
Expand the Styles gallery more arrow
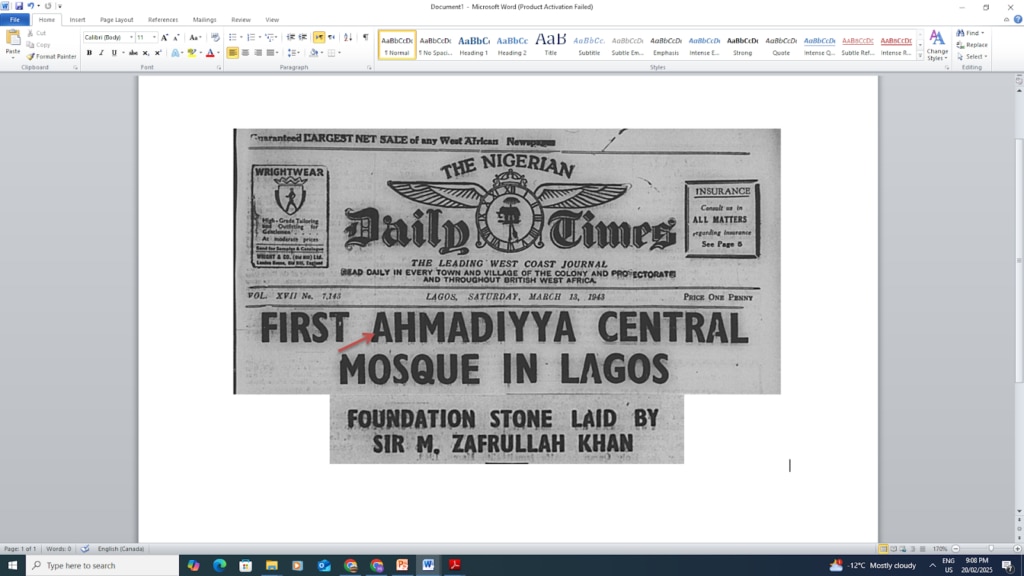pos(920,57)
